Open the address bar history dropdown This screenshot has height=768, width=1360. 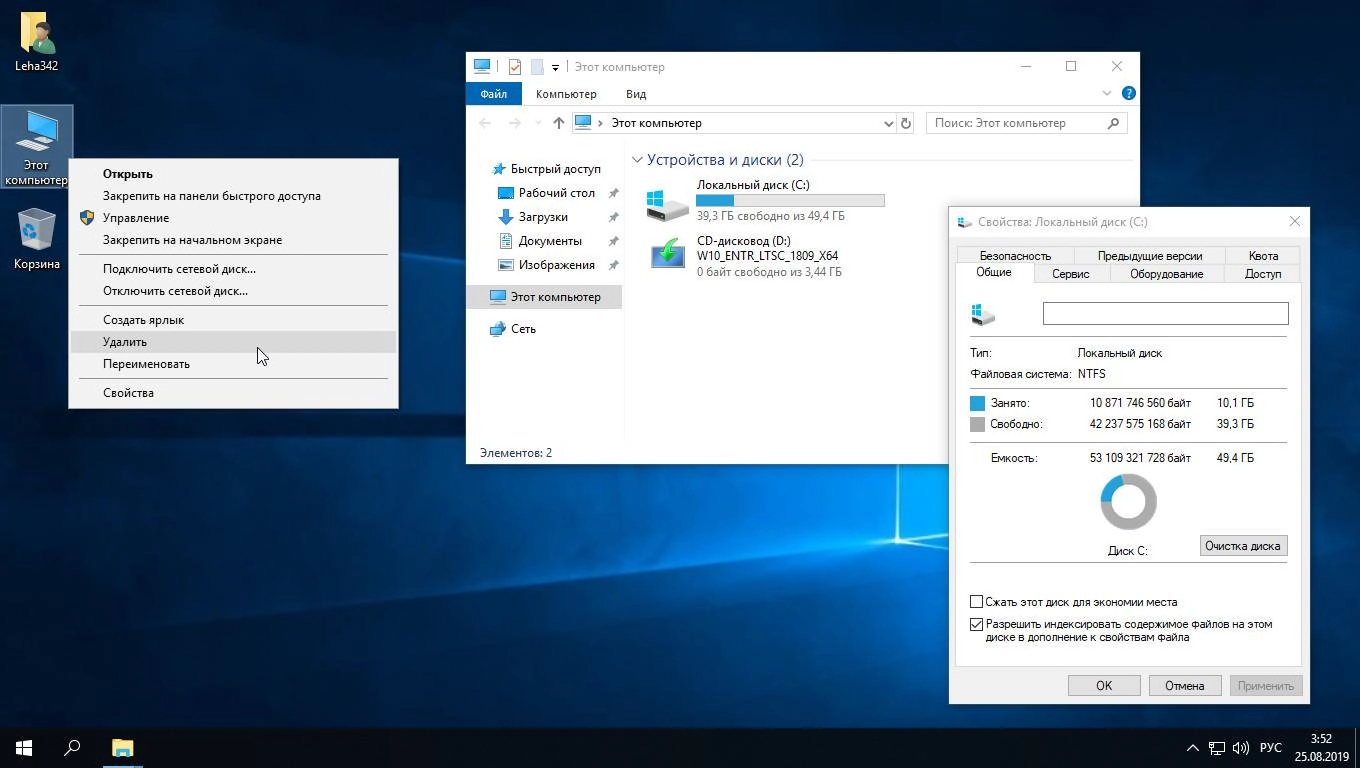coord(887,123)
